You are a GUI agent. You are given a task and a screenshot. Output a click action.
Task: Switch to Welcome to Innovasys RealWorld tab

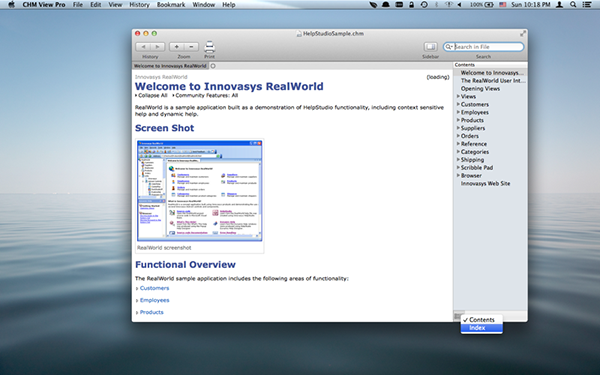point(170,66)
